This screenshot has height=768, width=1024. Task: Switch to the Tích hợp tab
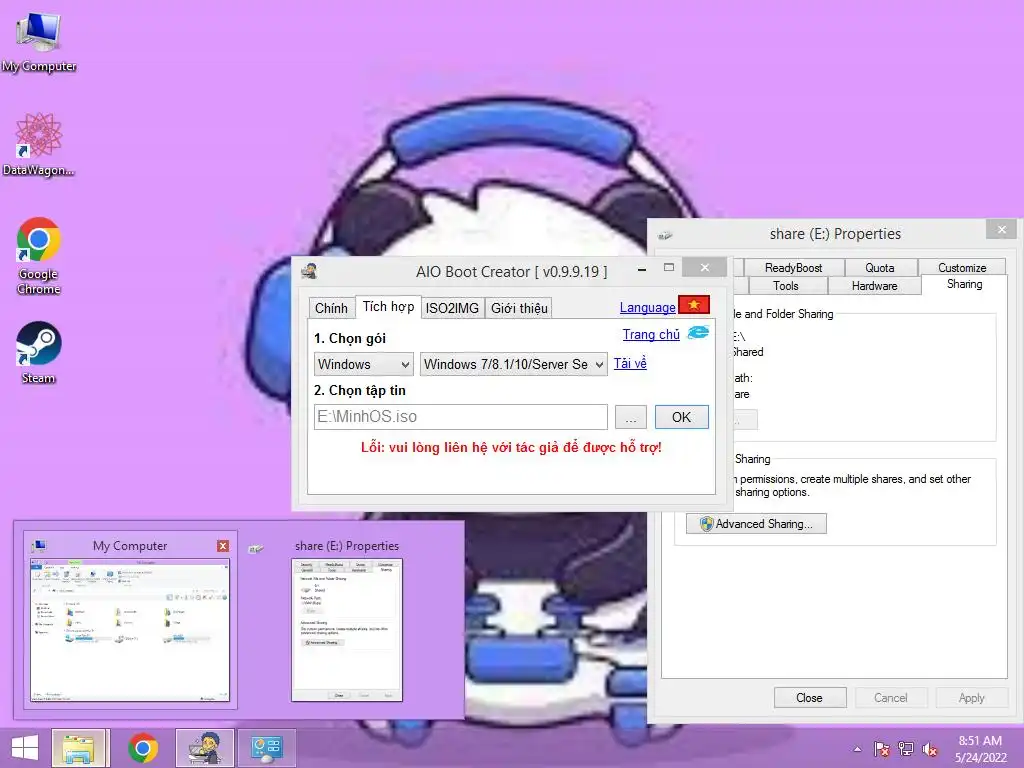(388, 306)
